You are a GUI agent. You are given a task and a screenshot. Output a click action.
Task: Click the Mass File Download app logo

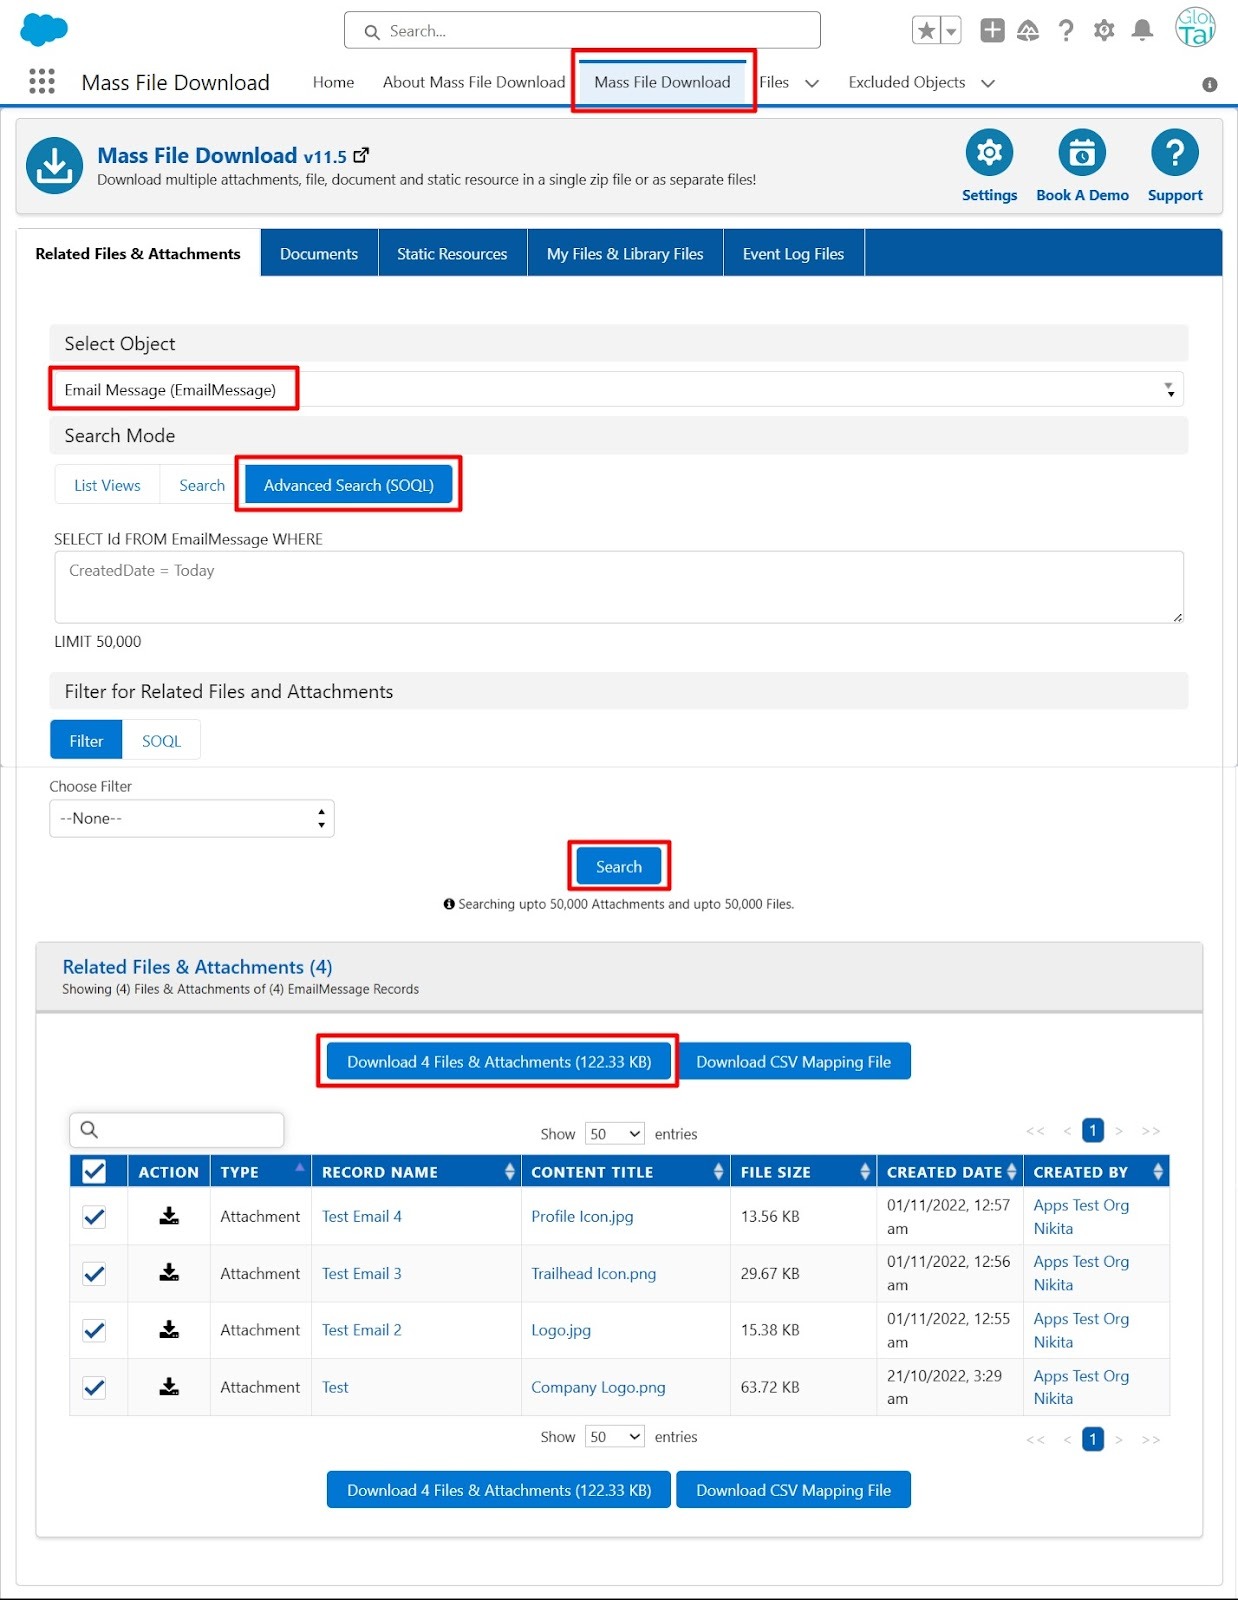coord(54,165)
